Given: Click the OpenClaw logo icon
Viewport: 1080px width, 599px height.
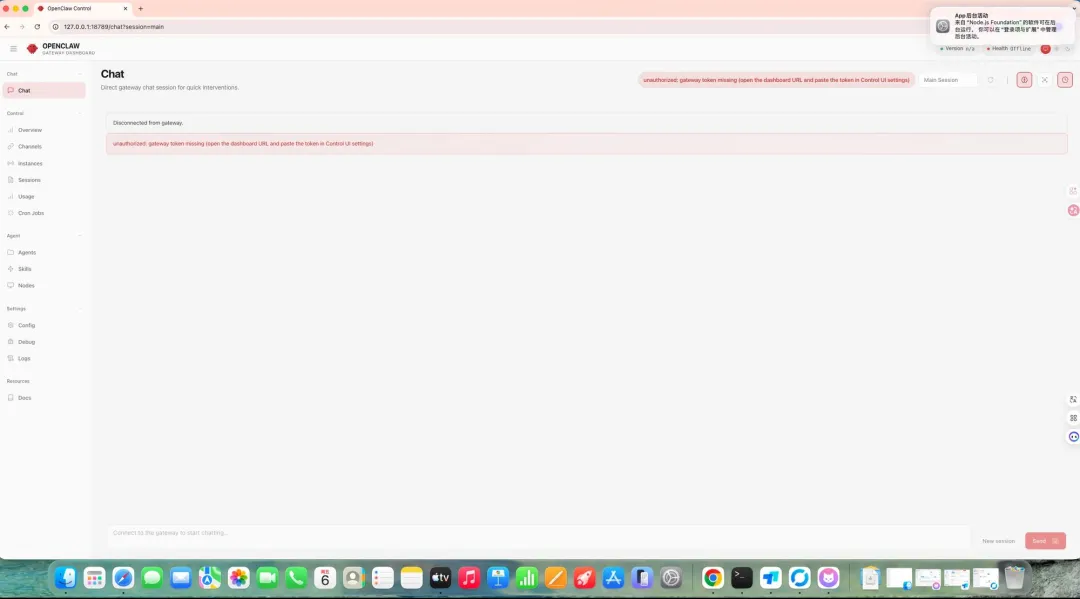Looking at the screenshot, I should tap(32, 49).
